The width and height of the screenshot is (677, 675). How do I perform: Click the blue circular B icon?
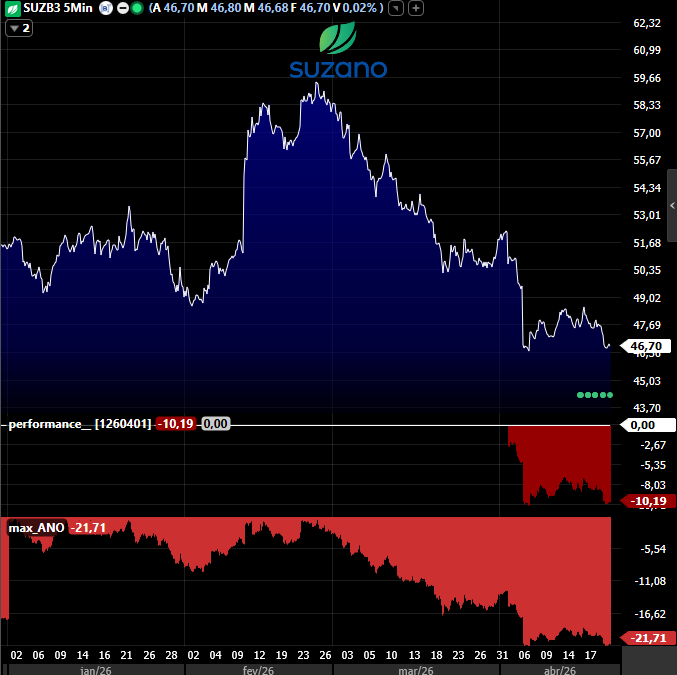pyautogui.click(x=105, y=8)
